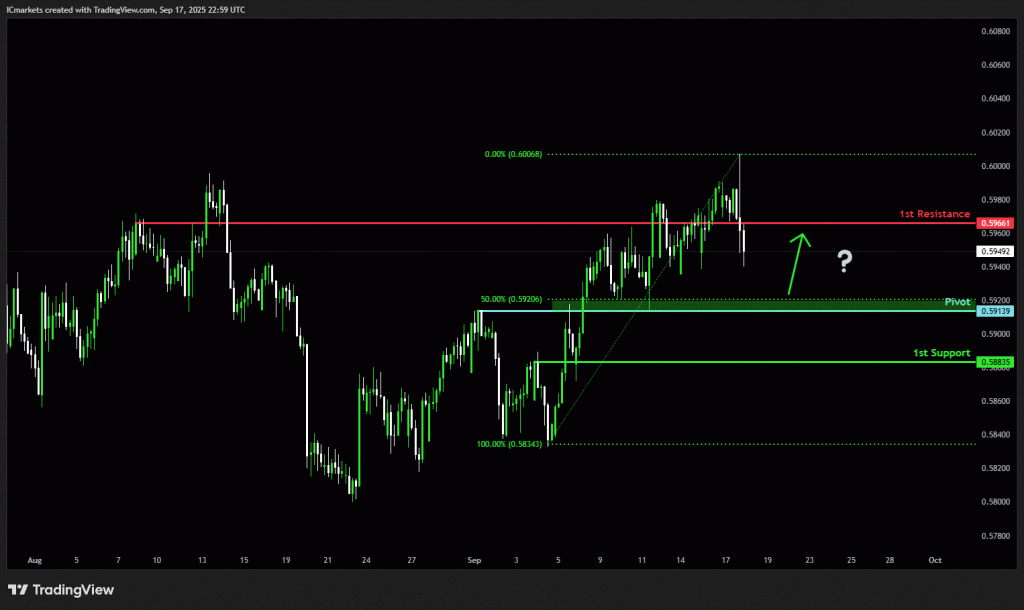Click the TradingView logo
The width and height of the screenshot is (1024, 610).
coord(61,590)
